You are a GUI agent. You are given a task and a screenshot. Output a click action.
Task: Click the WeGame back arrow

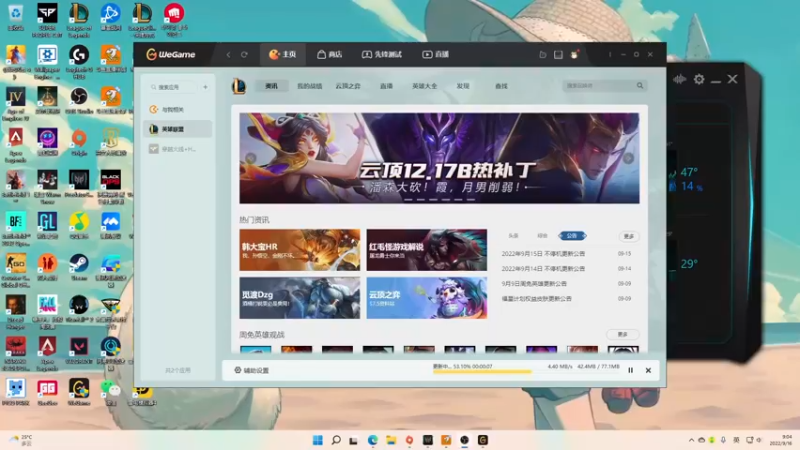pyautogui.click(x=229, y=54)
